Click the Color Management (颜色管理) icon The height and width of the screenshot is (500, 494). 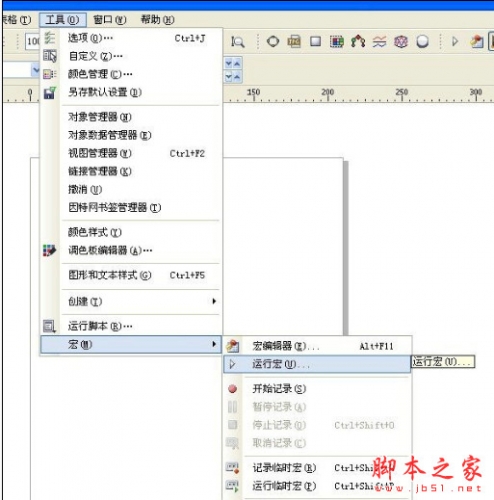[50, 74]
